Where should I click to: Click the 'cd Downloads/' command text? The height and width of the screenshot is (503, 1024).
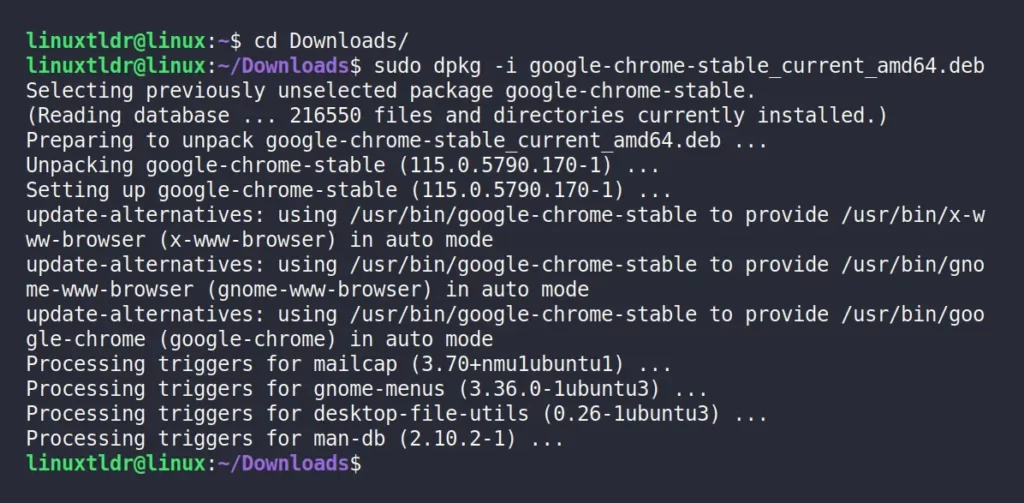[x=330, y=41]
